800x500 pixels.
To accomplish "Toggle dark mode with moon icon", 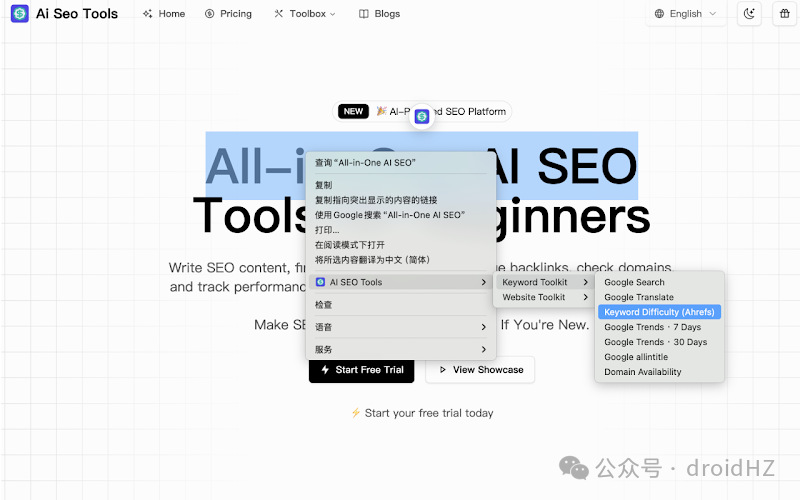I will (749, 14).
